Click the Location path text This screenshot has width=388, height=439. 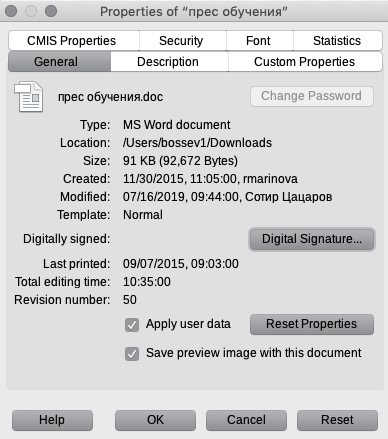click(197, 143)
